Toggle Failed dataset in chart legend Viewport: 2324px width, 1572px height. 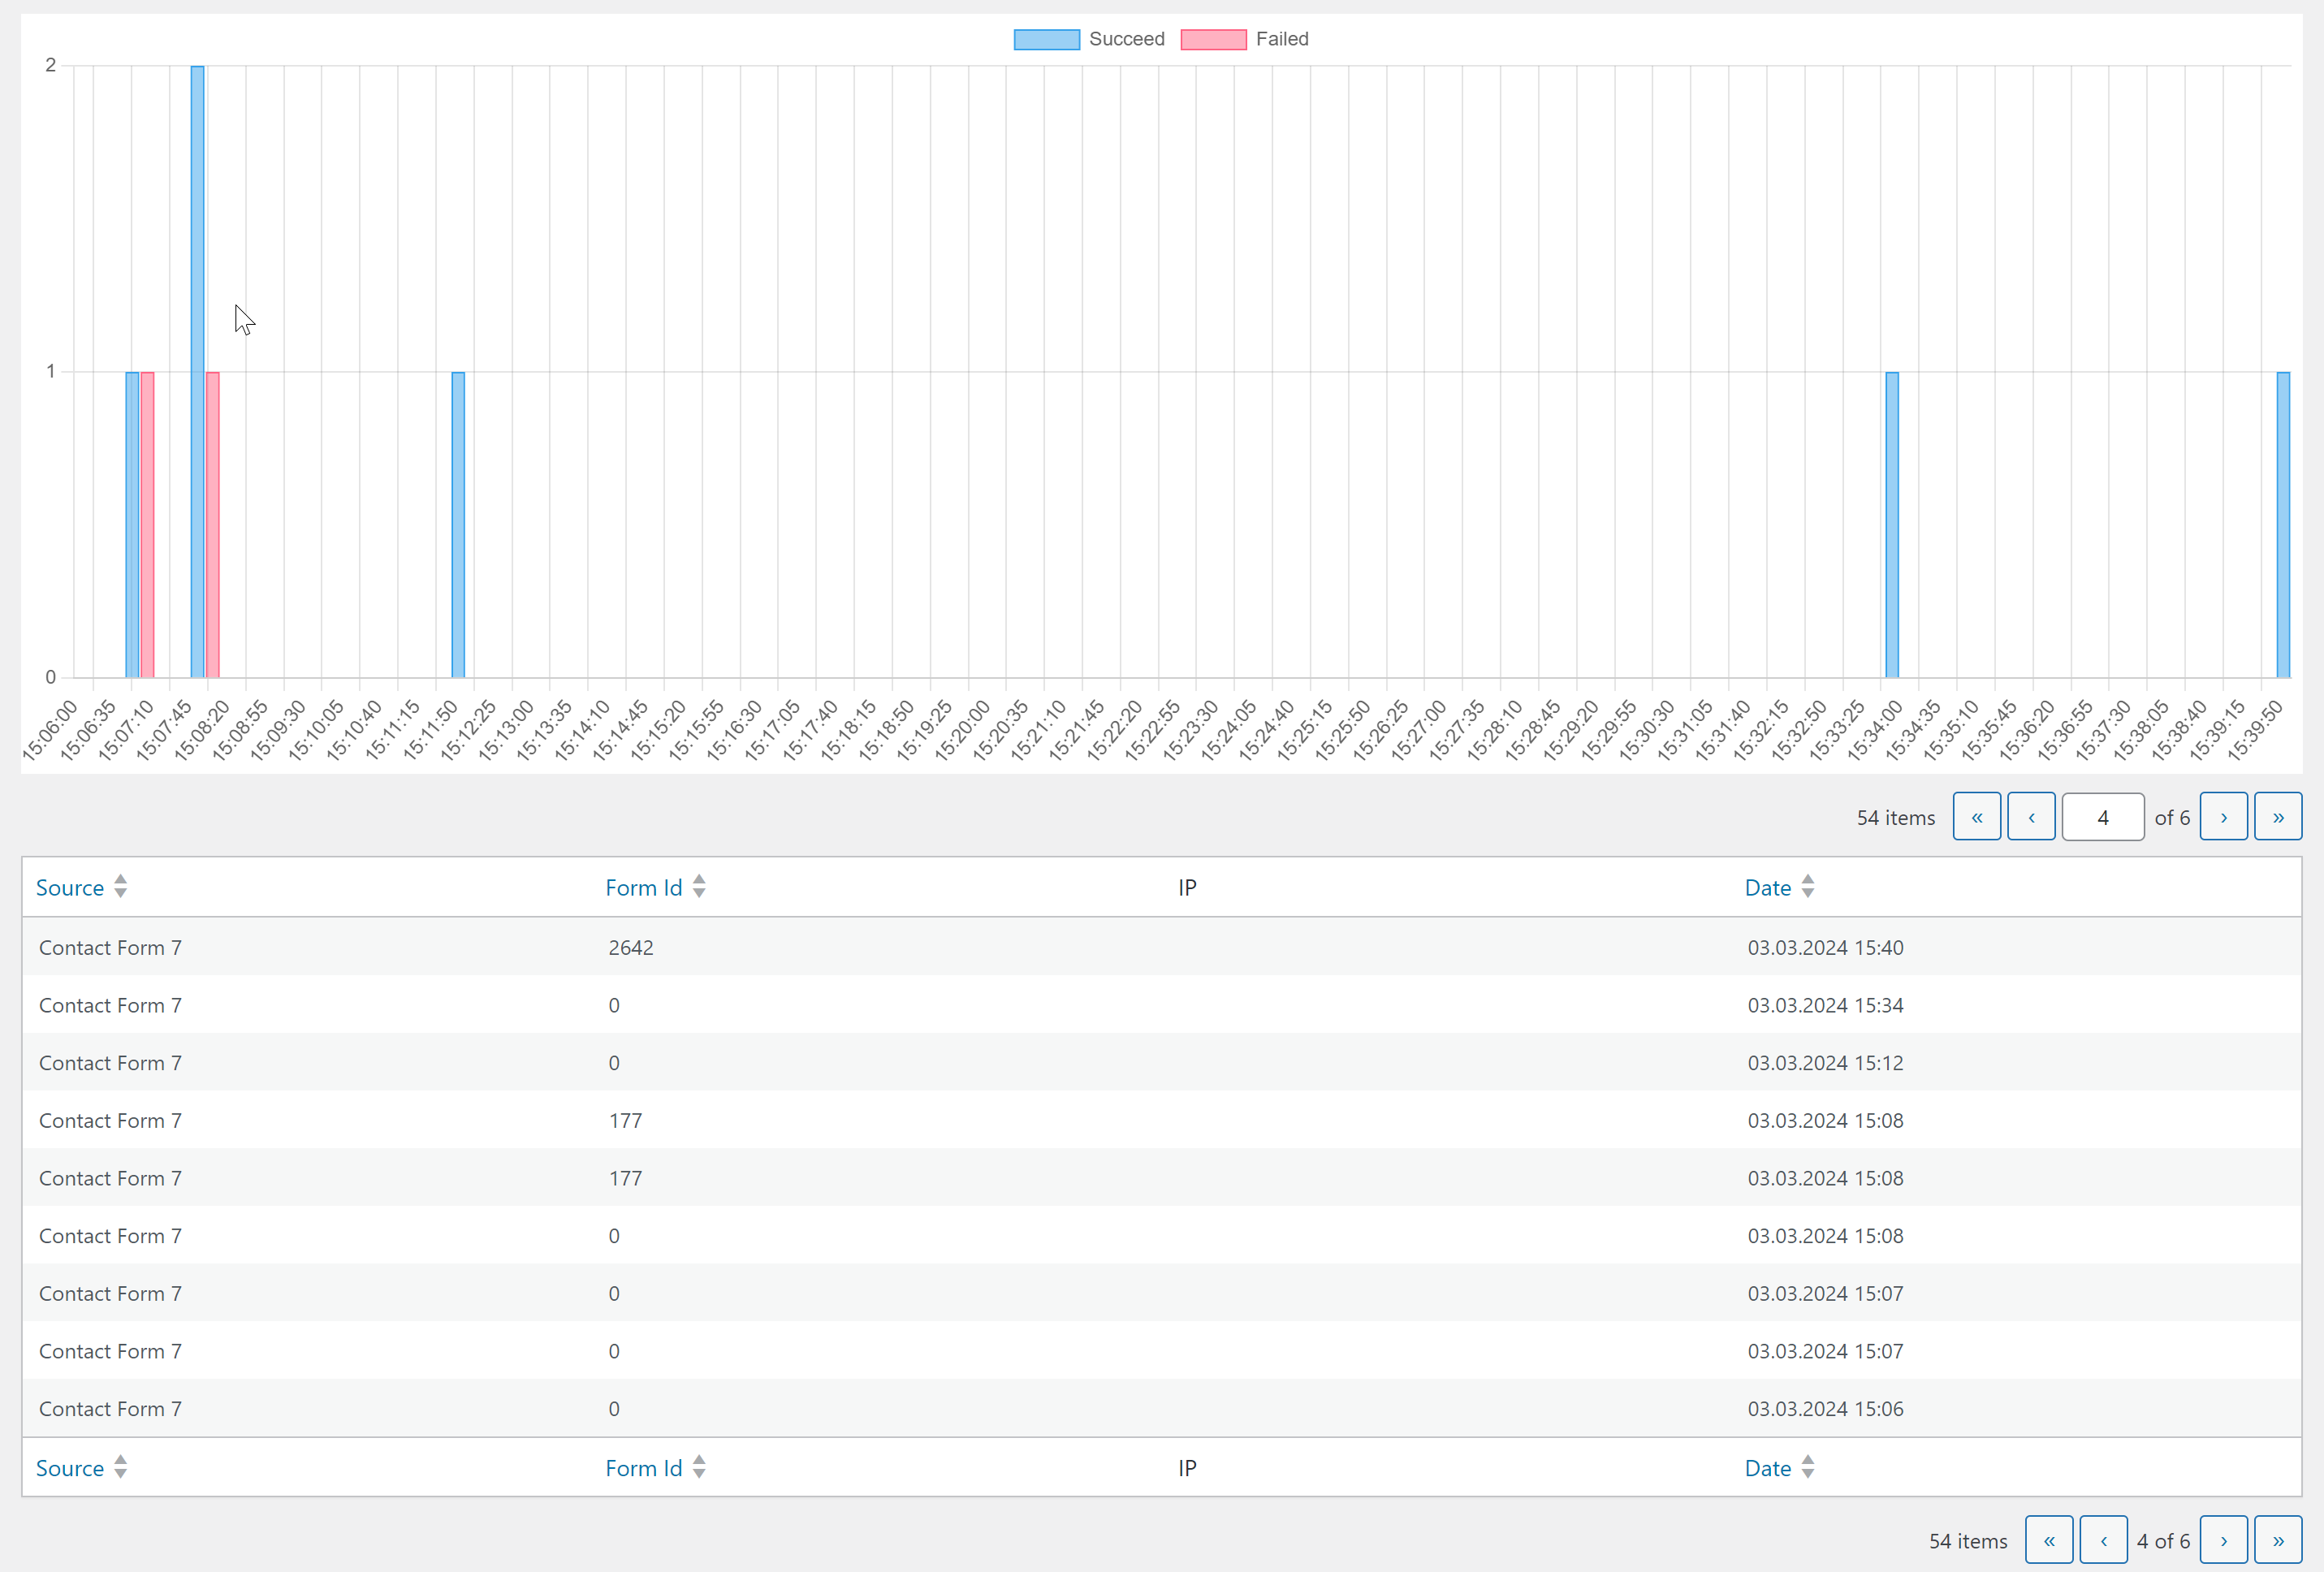pyautogui.click(x=1281, y=39)
